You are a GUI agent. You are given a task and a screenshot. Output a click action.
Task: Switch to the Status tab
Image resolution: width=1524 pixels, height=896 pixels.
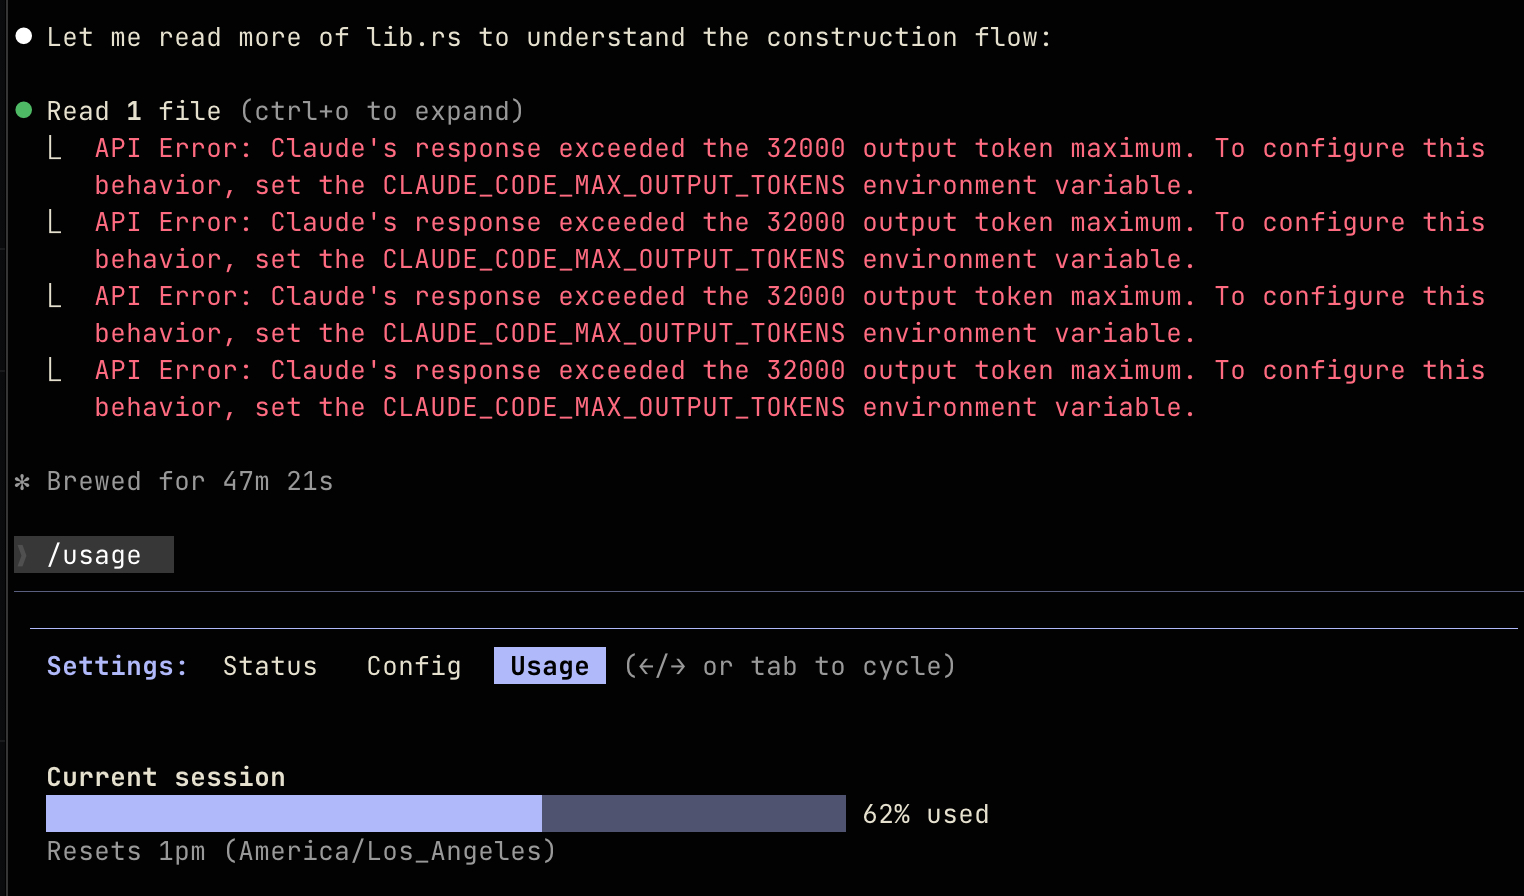pyautogui.click(x=269, y=666)
